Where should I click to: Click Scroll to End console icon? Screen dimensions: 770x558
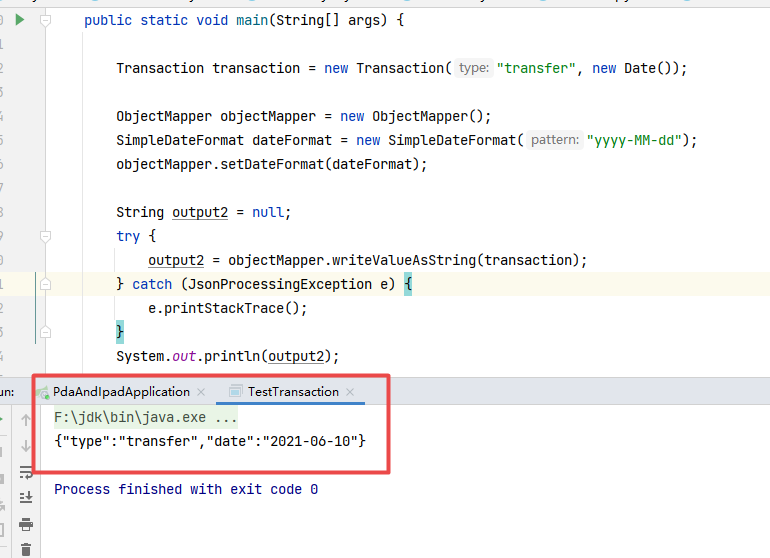26,498
